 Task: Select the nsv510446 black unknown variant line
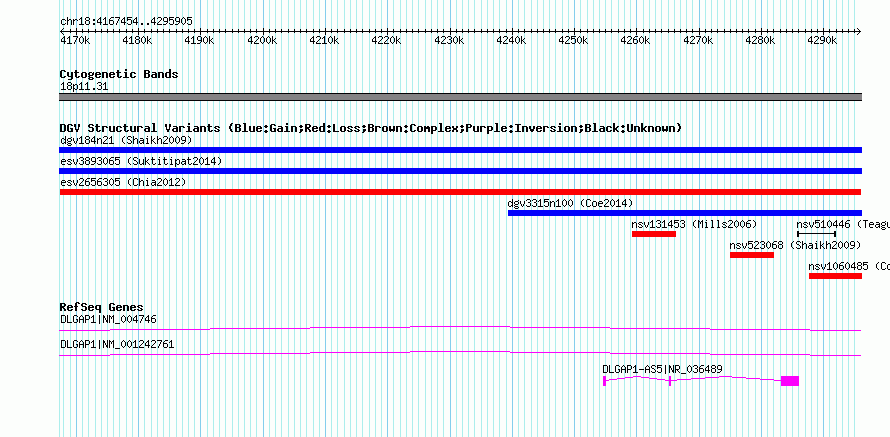coord(816,234)
